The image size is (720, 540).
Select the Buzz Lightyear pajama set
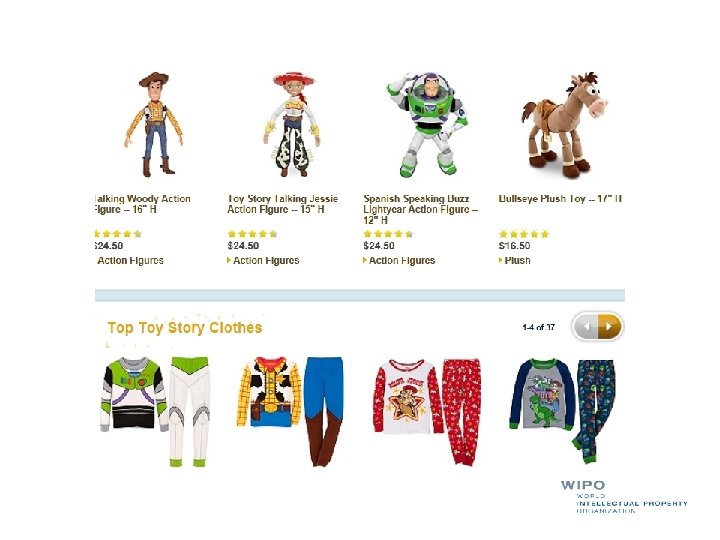(x=155, y=412)
